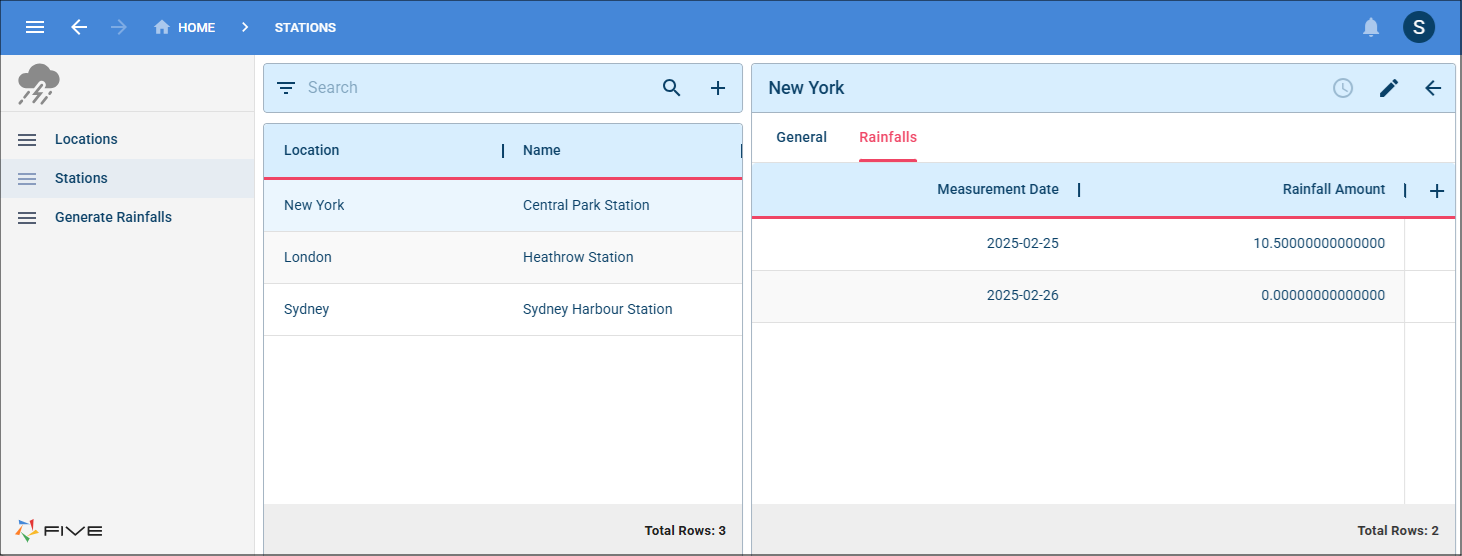Open Locations in the sidebar

click(x=127, y=139)
